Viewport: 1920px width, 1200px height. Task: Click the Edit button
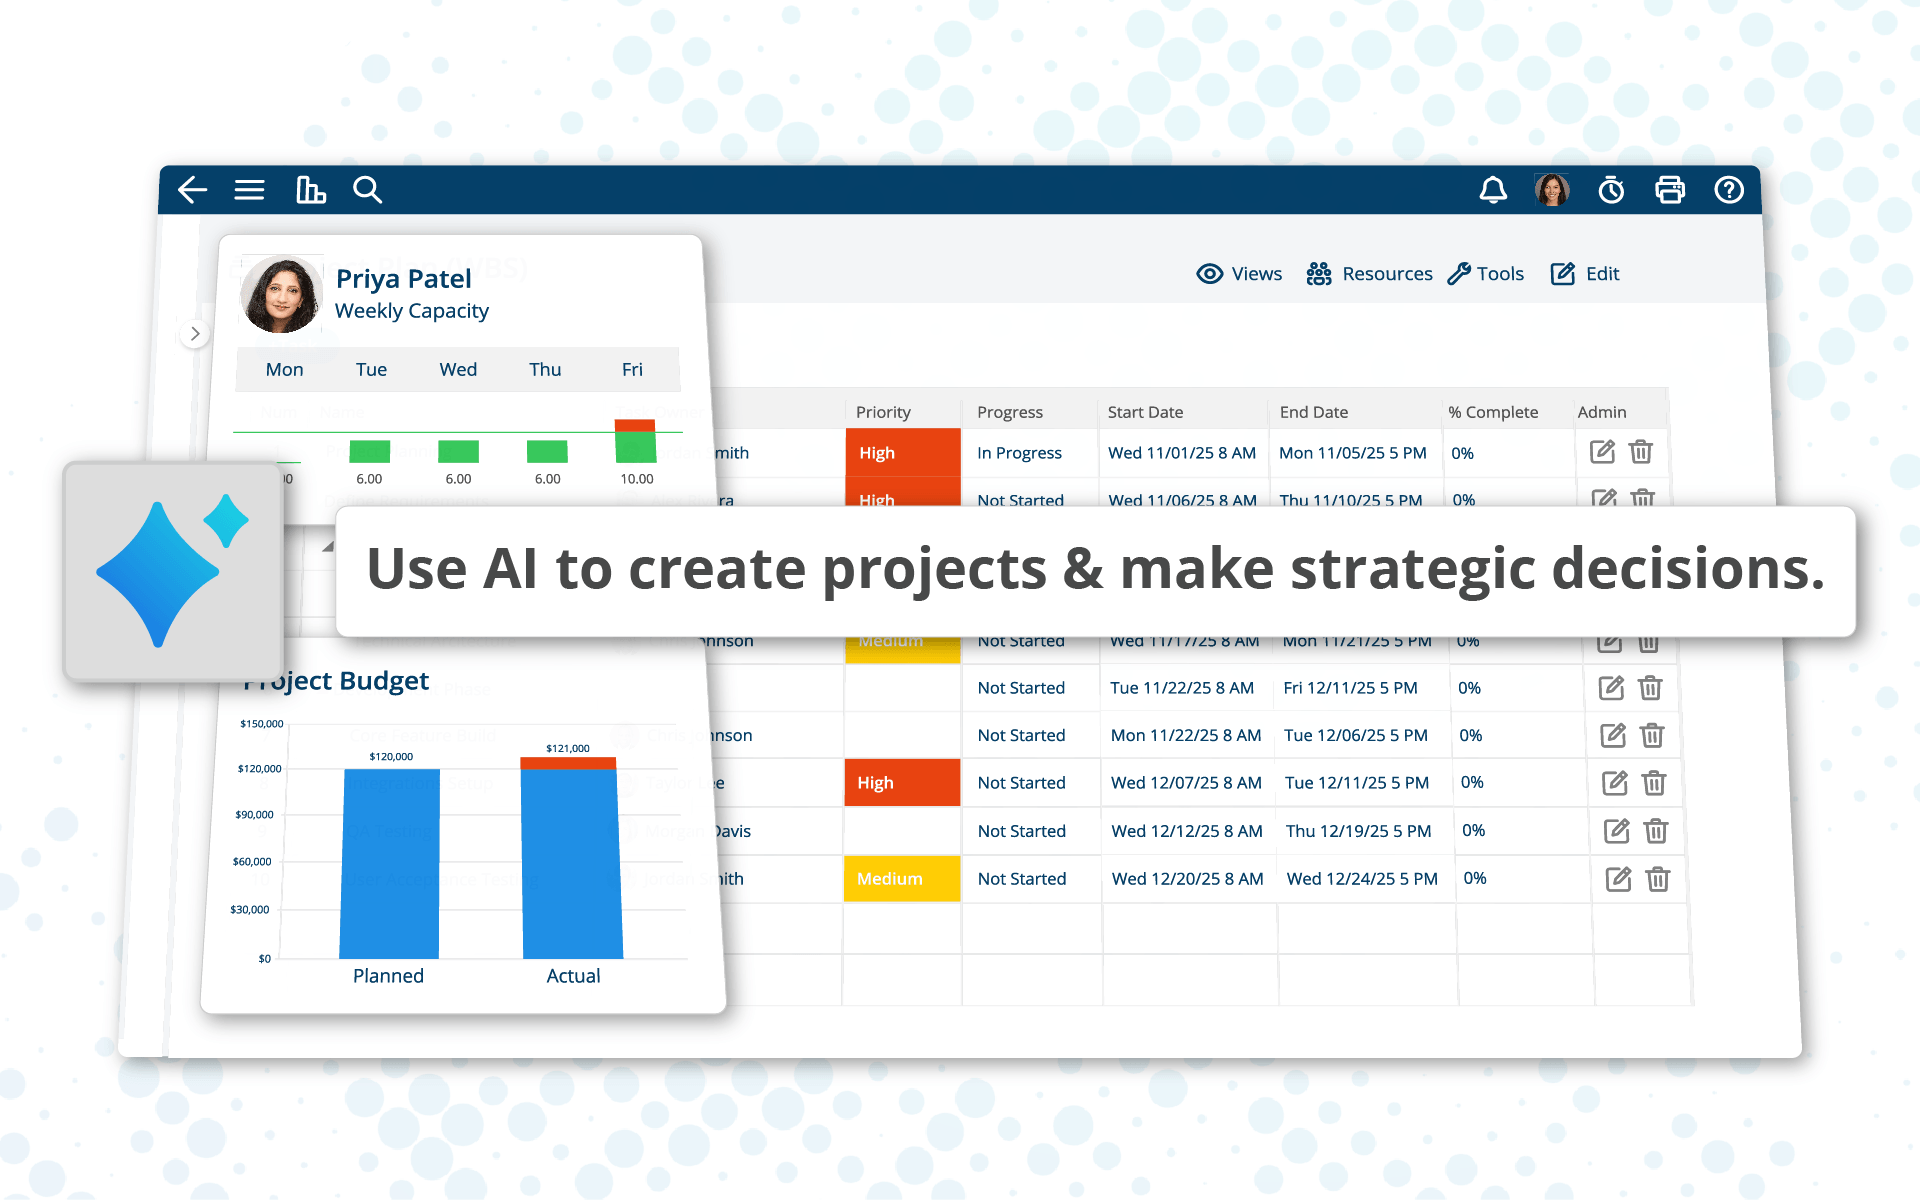click(1585, 274)
